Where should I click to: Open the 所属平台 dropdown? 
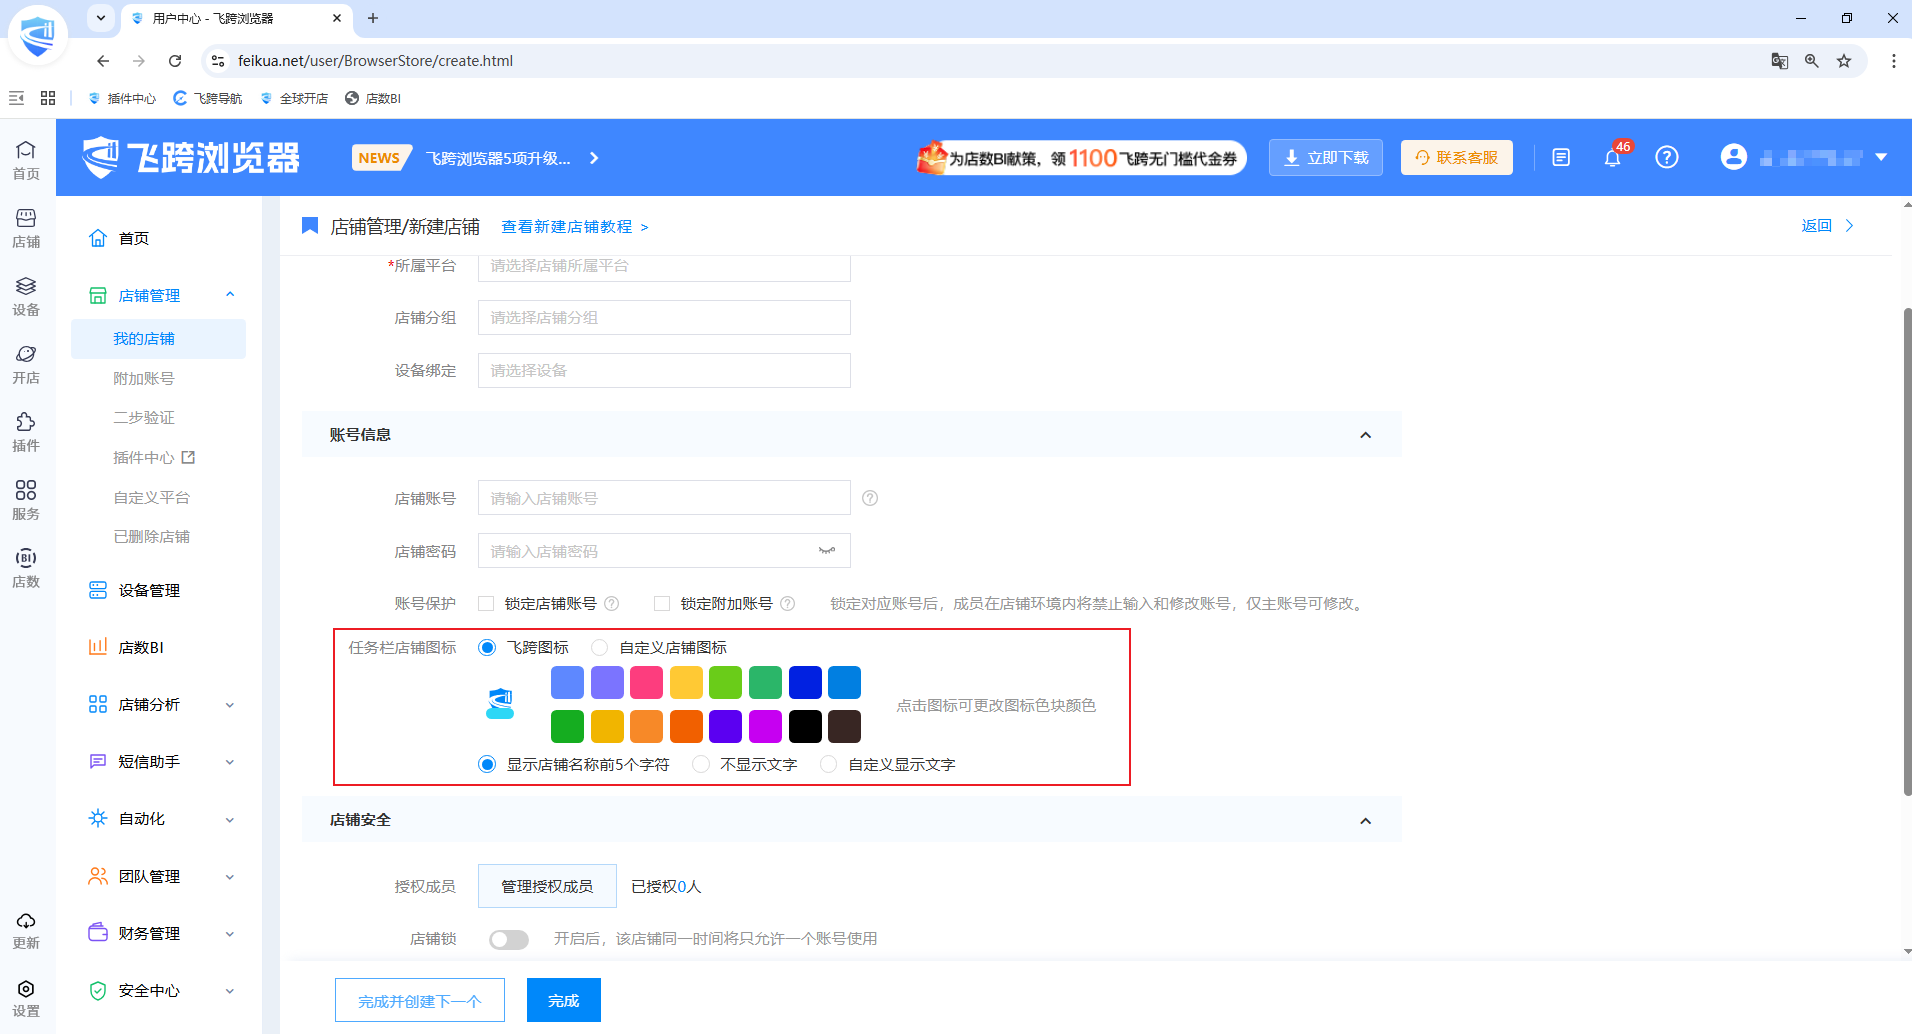(x=664, y=266)
